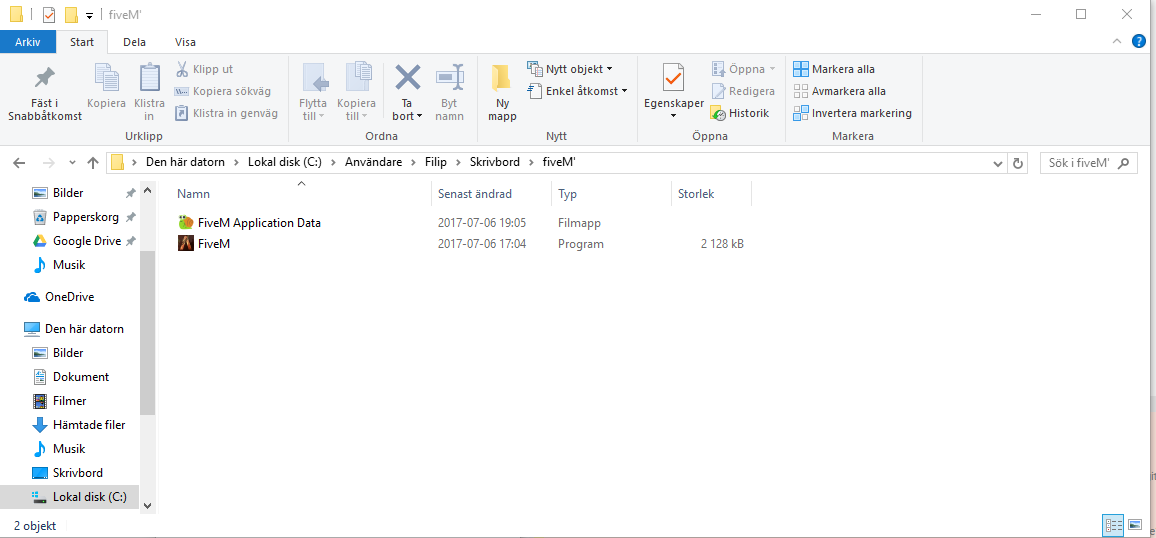The width and height of the screenshot is (1156, 538).
Task: Open Papperskorg in navigation pane
Action: point(84,217)
